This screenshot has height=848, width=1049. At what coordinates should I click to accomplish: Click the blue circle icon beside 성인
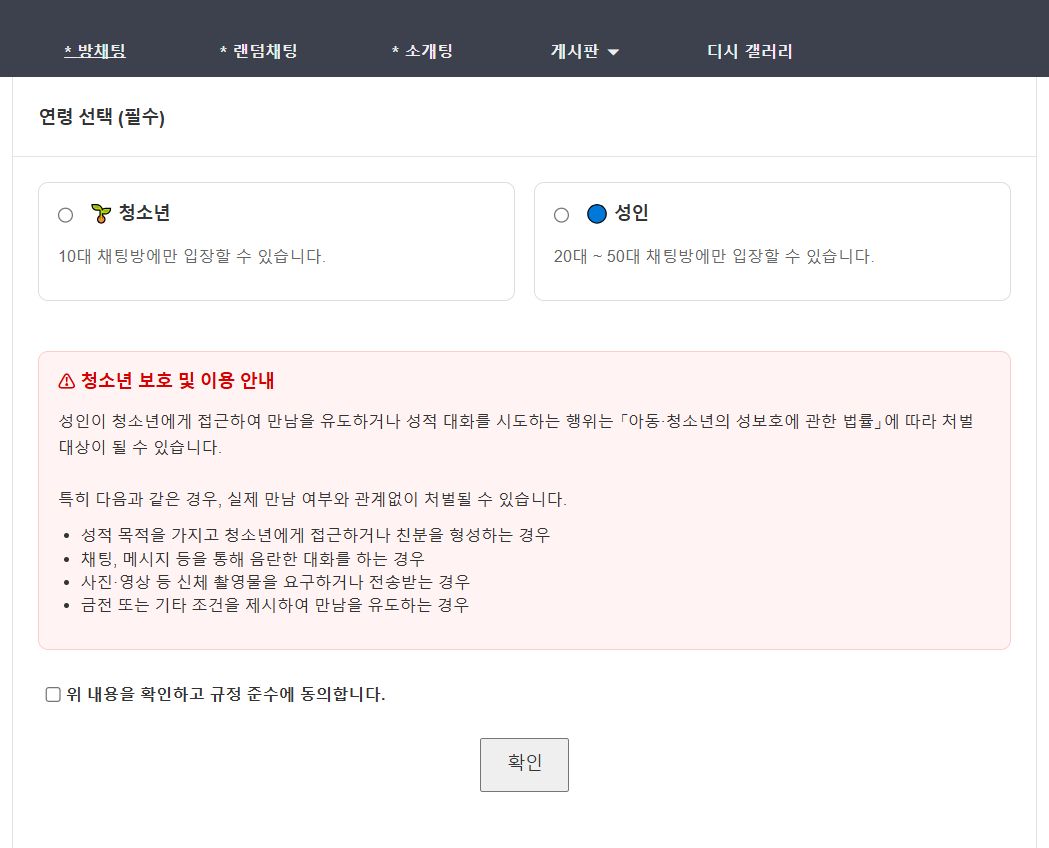597,213
